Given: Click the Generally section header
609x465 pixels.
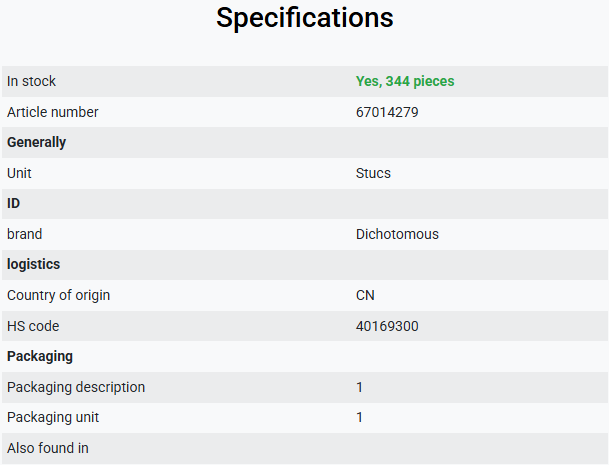Looking at the screenshot, I should pos(37,143).
